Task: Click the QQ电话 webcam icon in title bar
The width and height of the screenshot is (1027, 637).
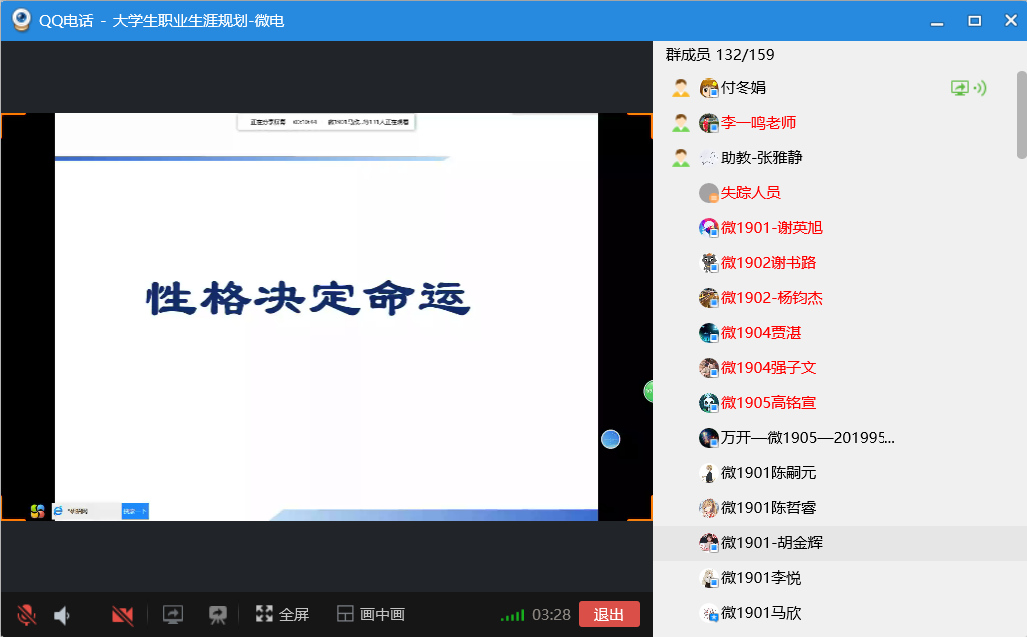Action: pos(19,20)
